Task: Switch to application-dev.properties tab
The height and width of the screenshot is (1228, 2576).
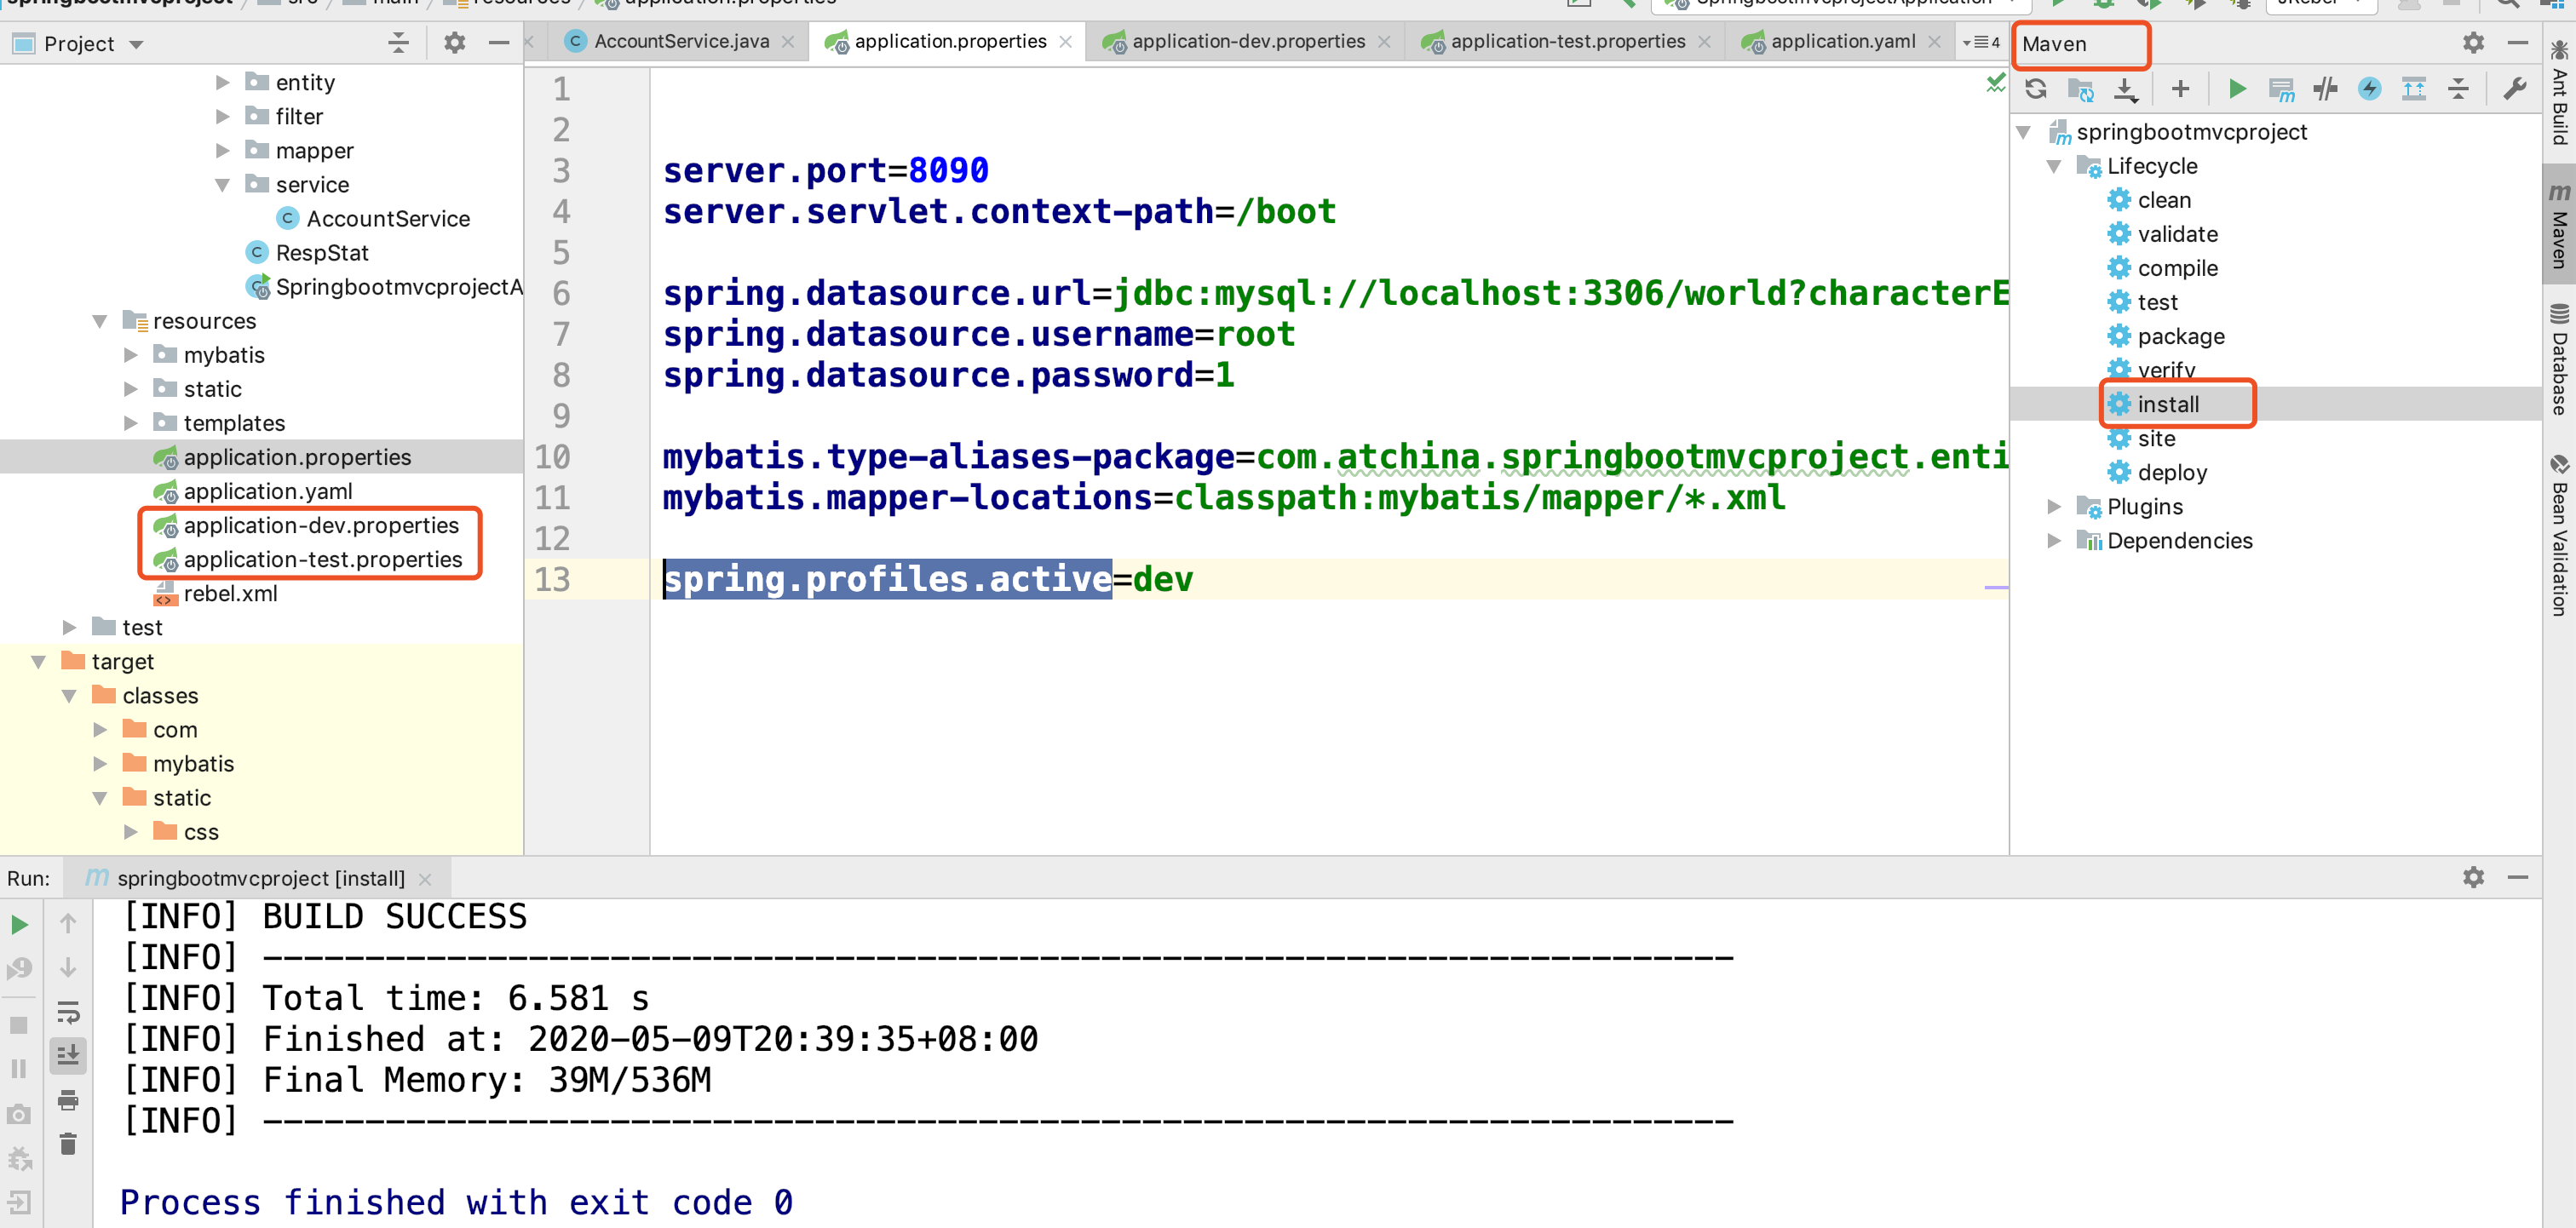Action: [1247, 41]
